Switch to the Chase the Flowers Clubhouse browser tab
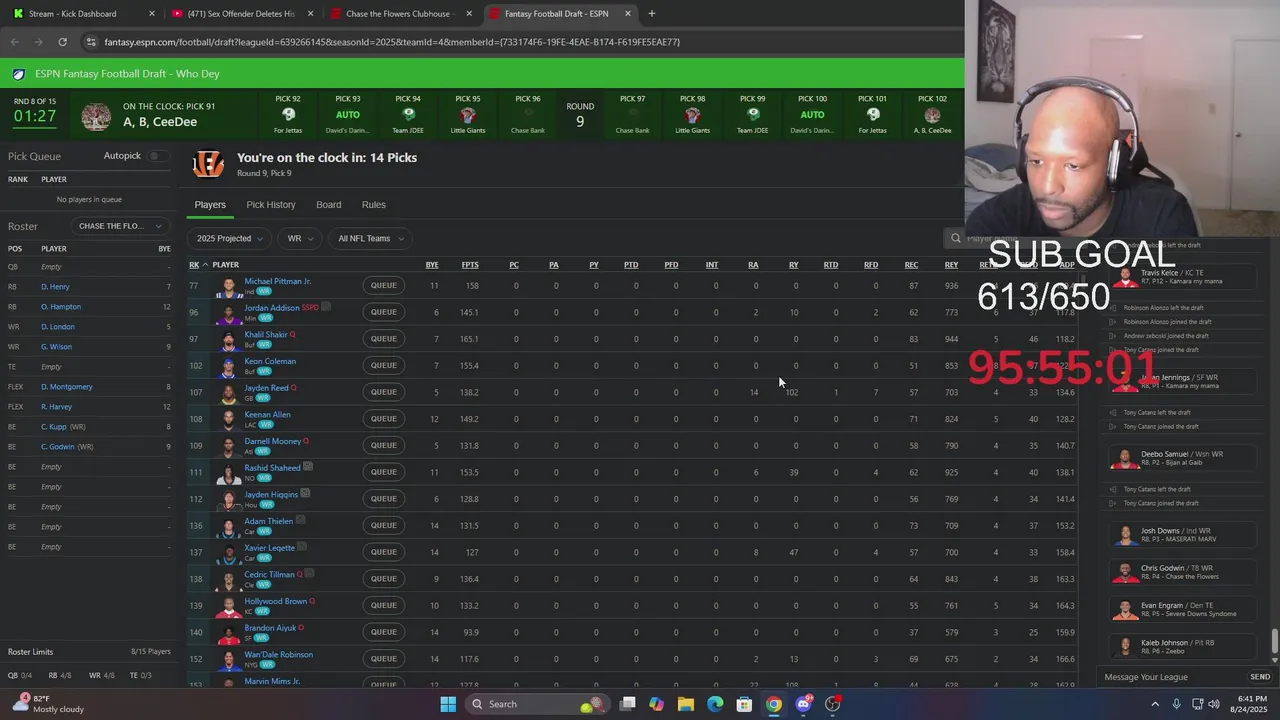Image resolution: width=1280 pixels, height=720 pixels. click(x=400, y=14)
